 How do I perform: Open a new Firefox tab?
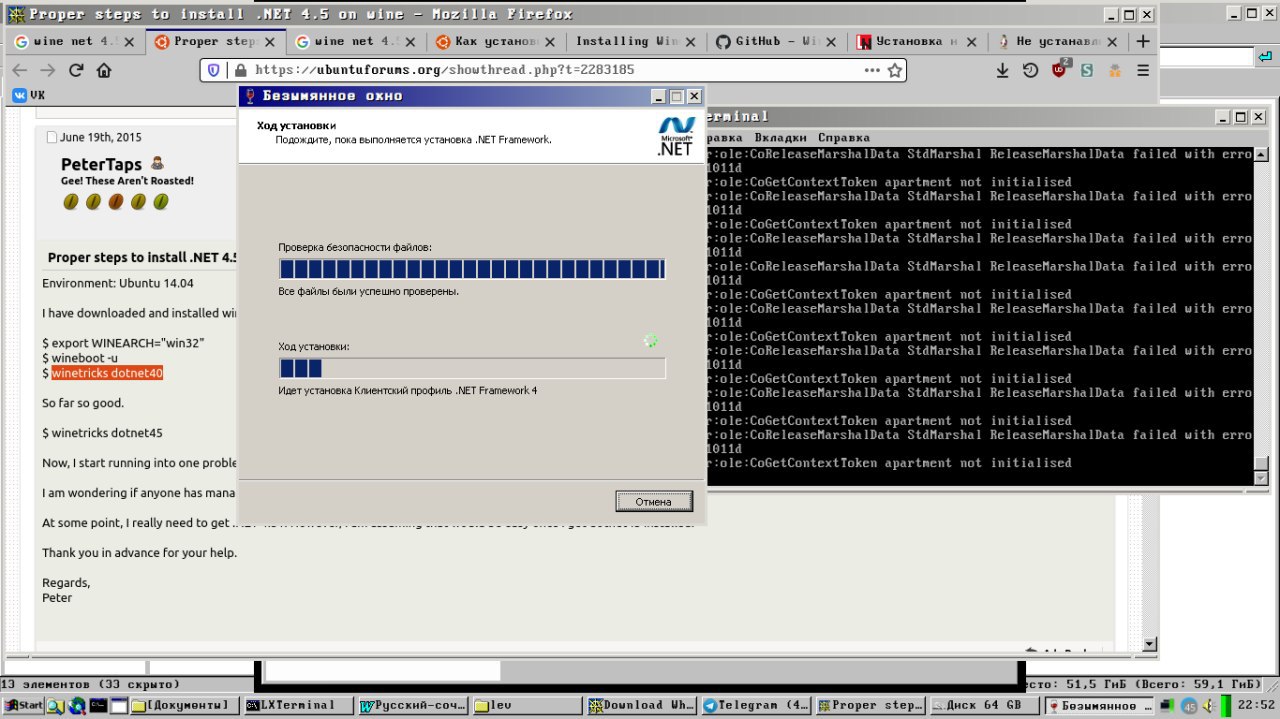(1142, 41)
